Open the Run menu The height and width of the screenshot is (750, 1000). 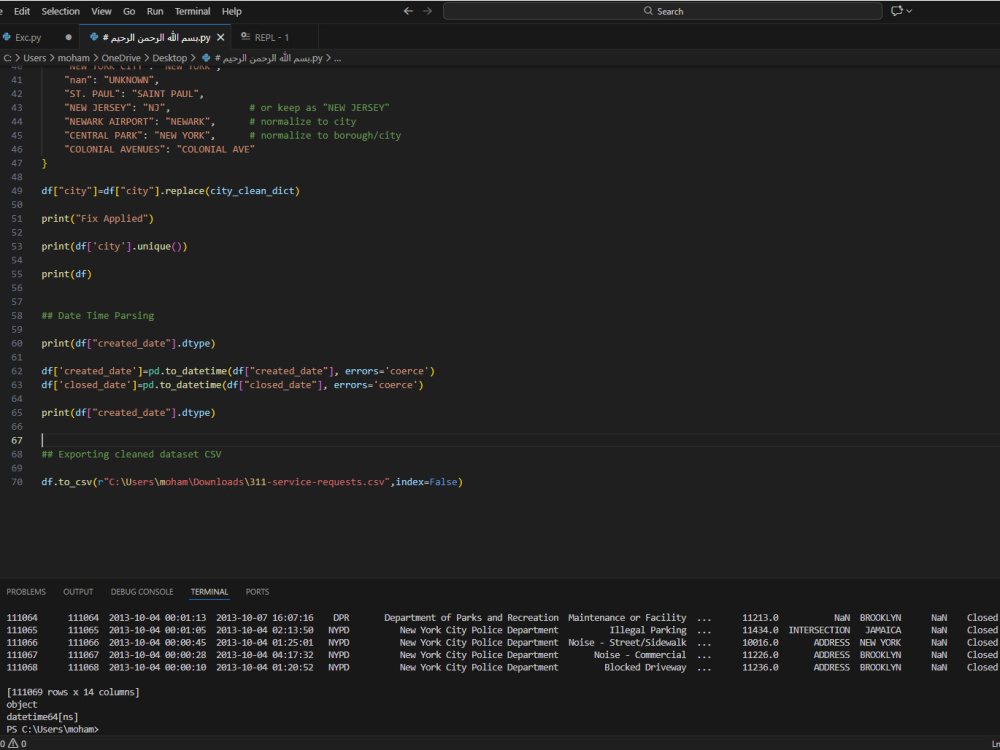click(155, 11)
